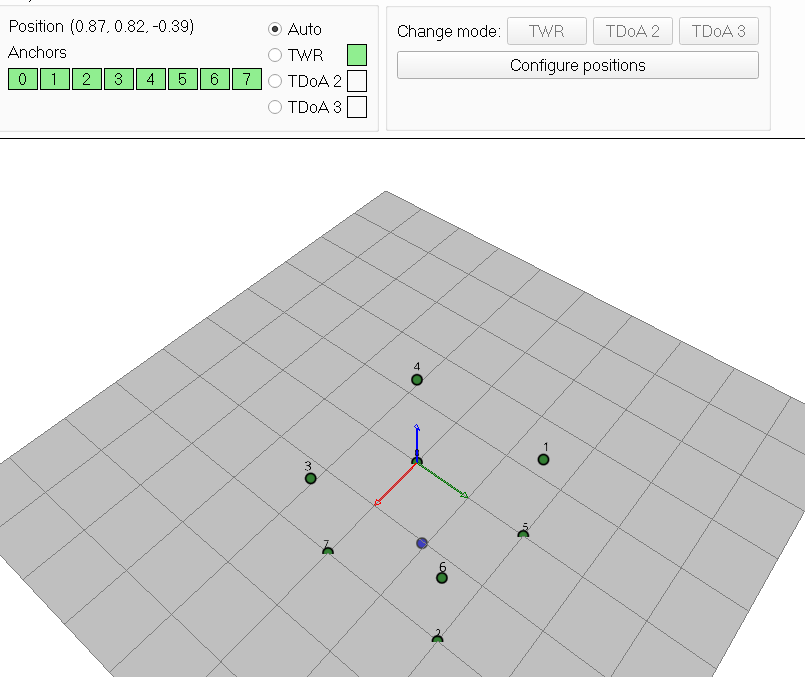Image resolution: width=805 pixels, height=677 pixels.
Task: Select anchor 6 marker on the grid
Action: coord(442,578)
